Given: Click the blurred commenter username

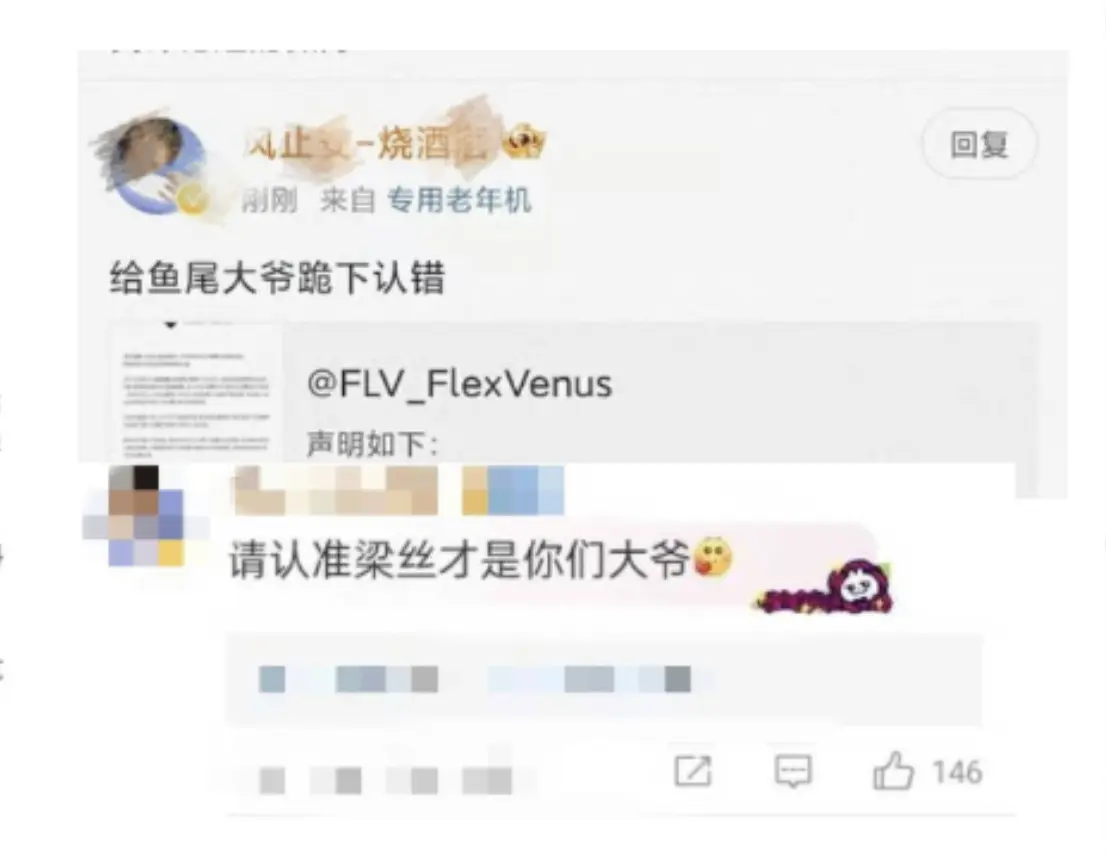Looking at the screenshot, I should tap(399, 490).
